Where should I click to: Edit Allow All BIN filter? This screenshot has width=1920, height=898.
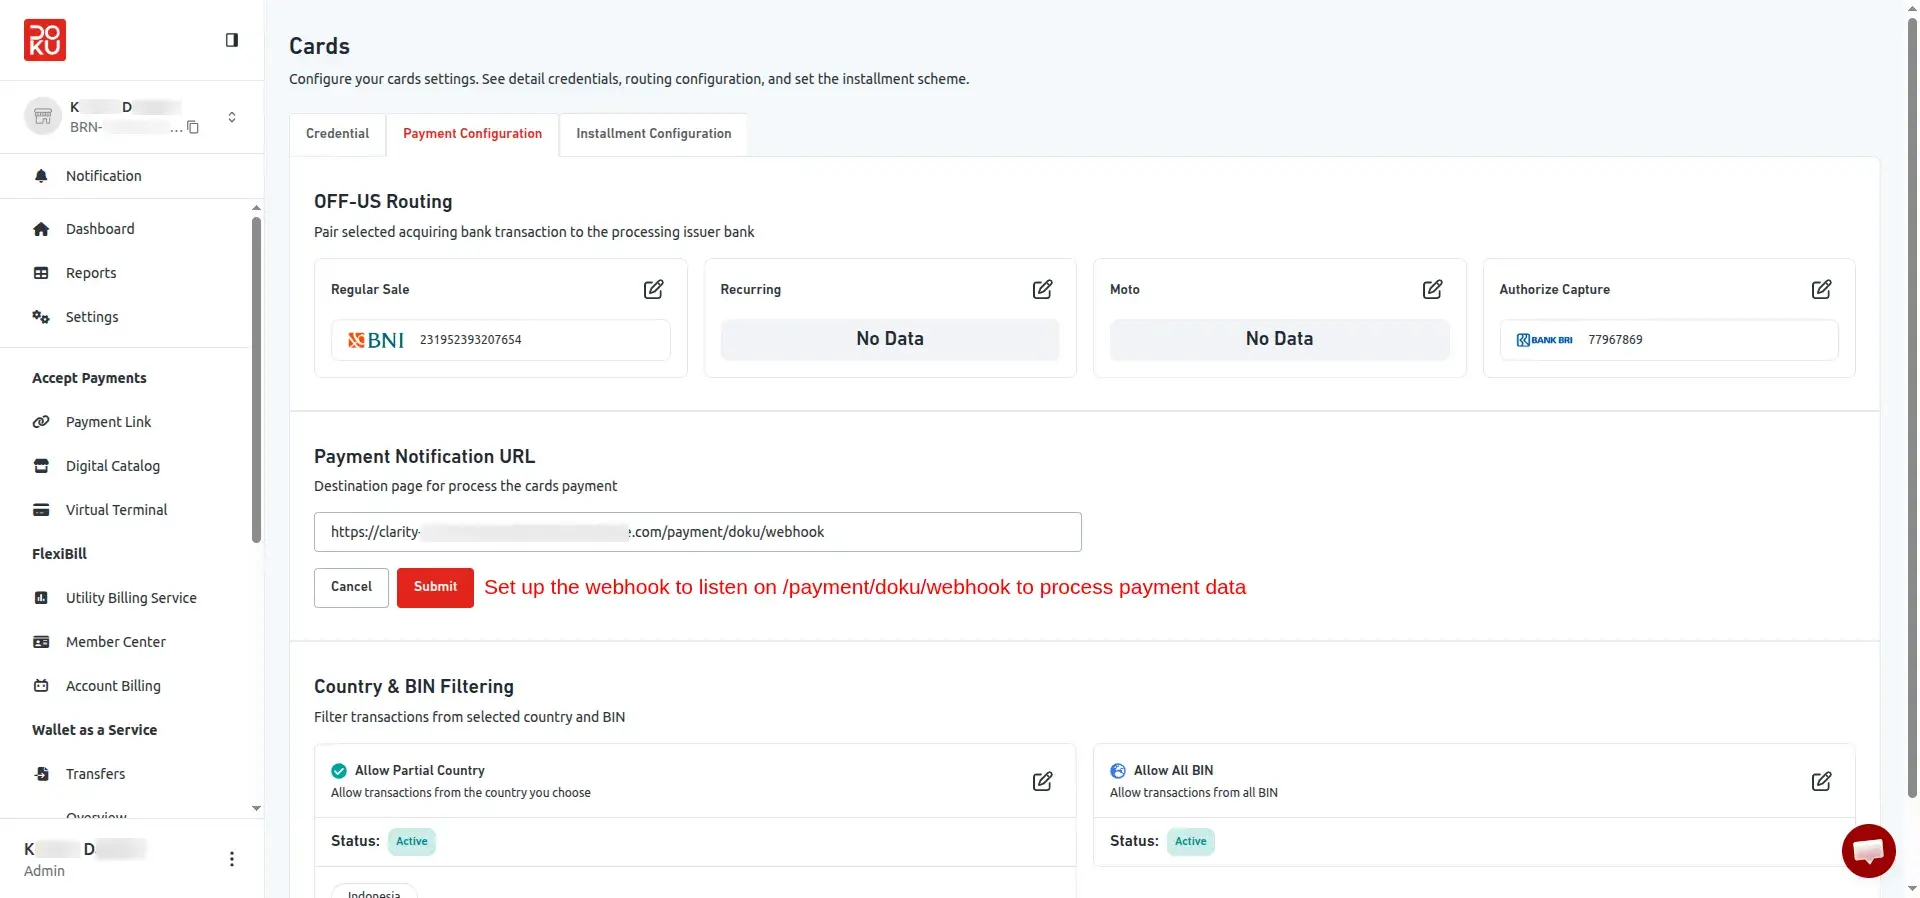pyautogui.click(x=1821, y=781)
